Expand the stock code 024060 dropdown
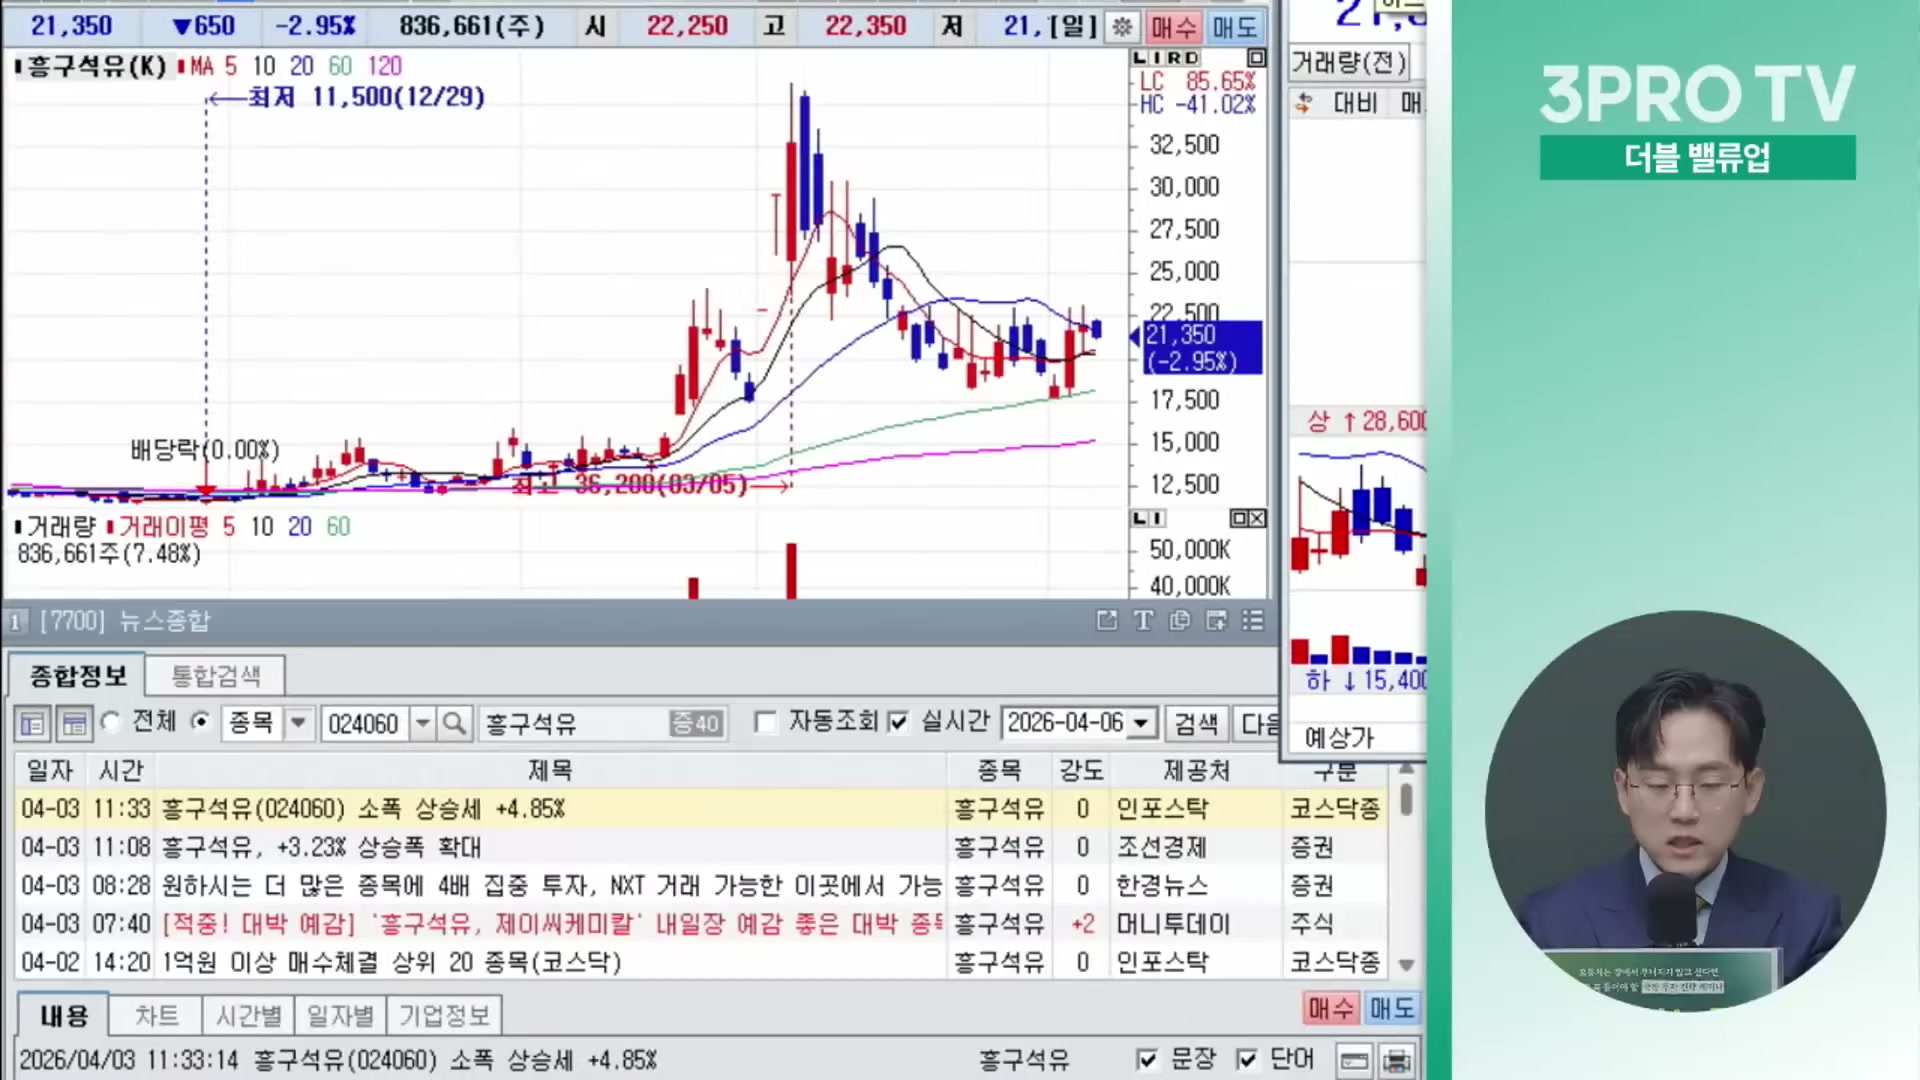 [x=423, y=722]
